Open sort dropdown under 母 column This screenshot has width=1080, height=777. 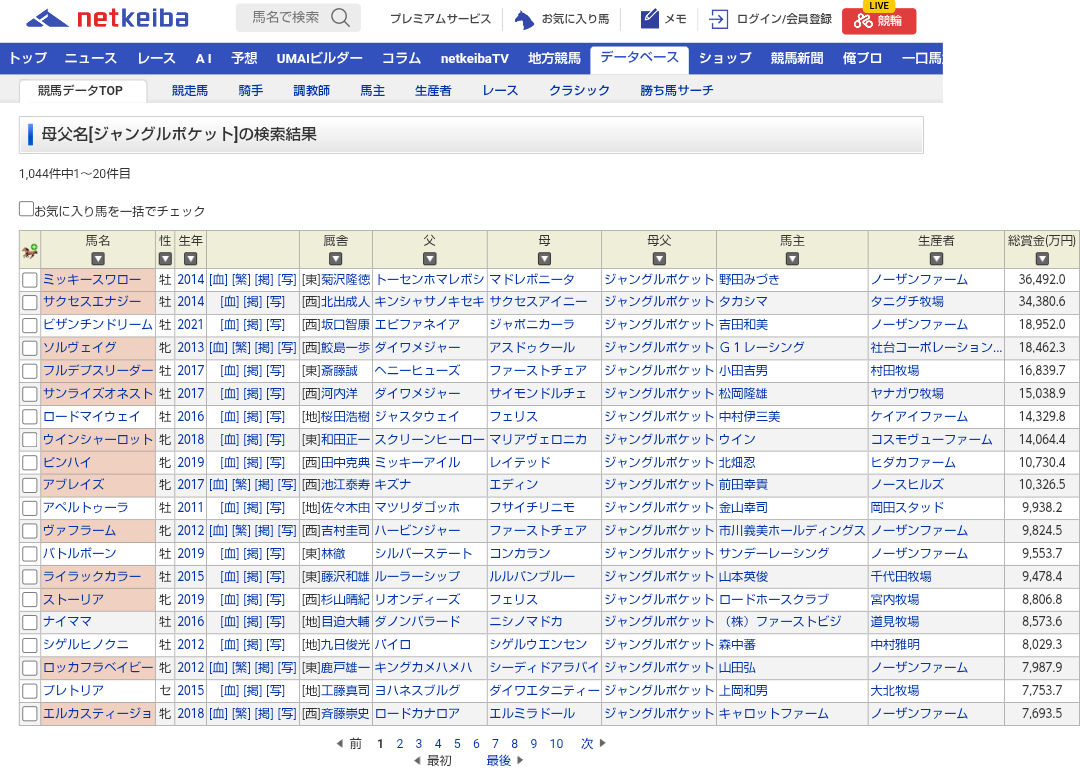[545, 259]
